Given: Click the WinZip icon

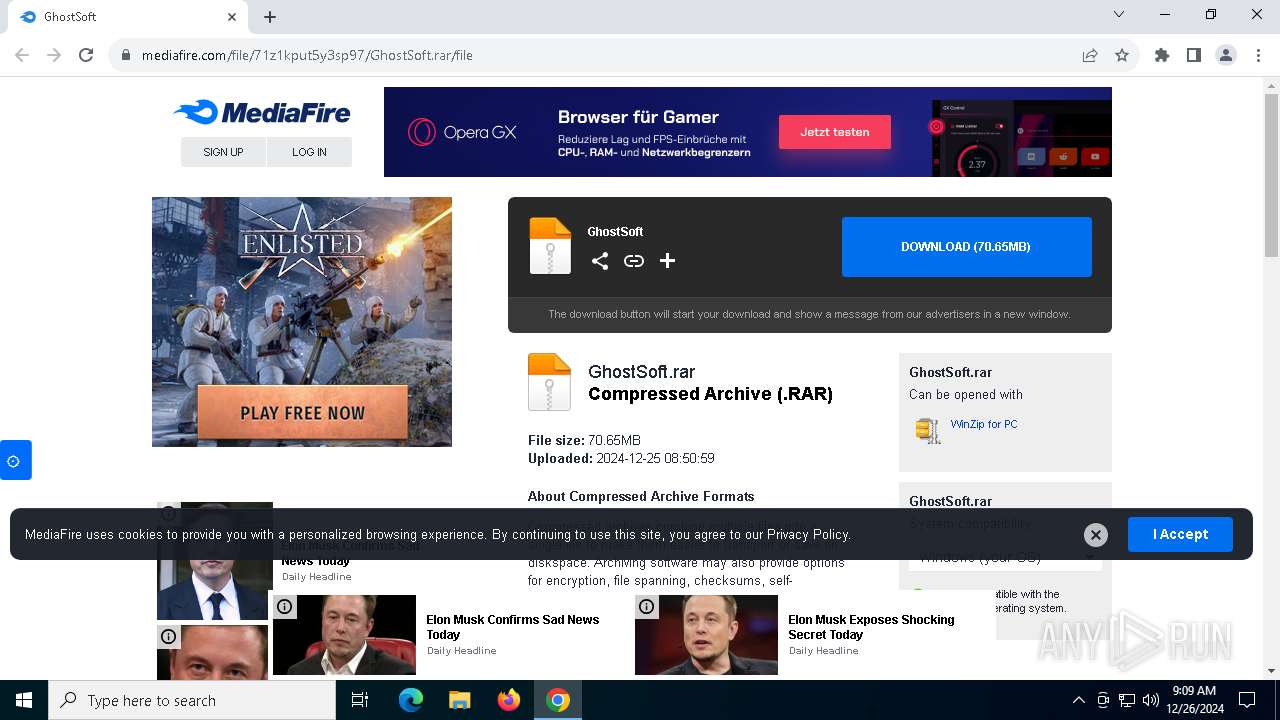Looking at the screenshot, I should pos(928,430).
